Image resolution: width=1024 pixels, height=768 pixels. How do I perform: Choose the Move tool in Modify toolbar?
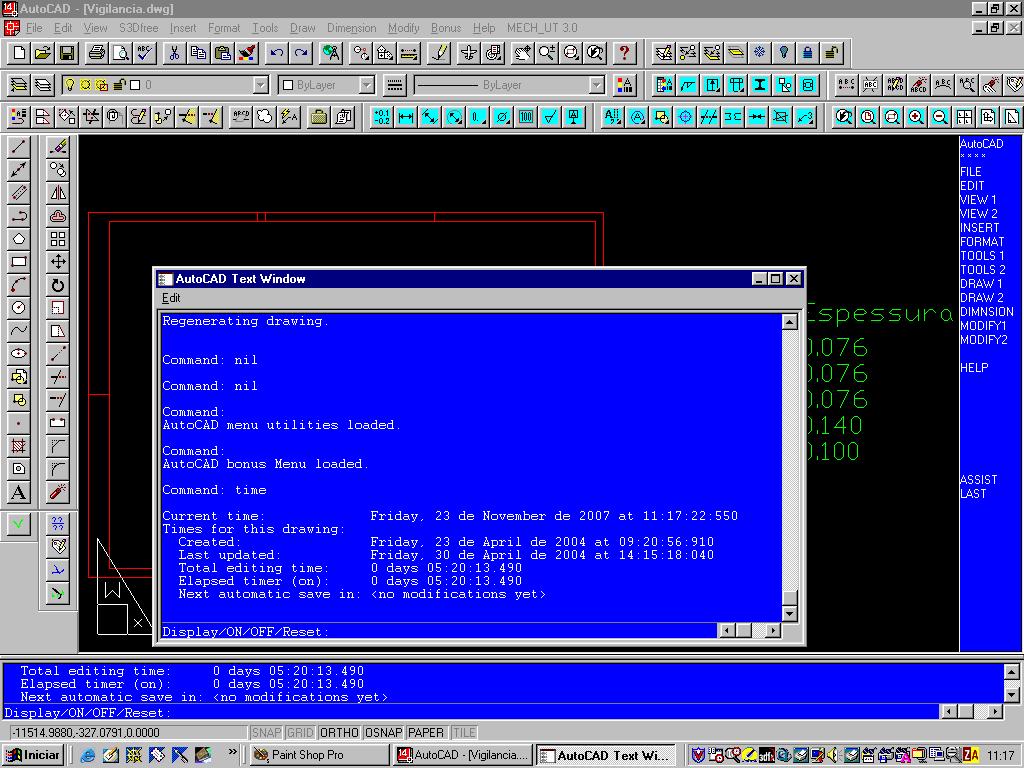pyautogui.click(x=58, y=262)
